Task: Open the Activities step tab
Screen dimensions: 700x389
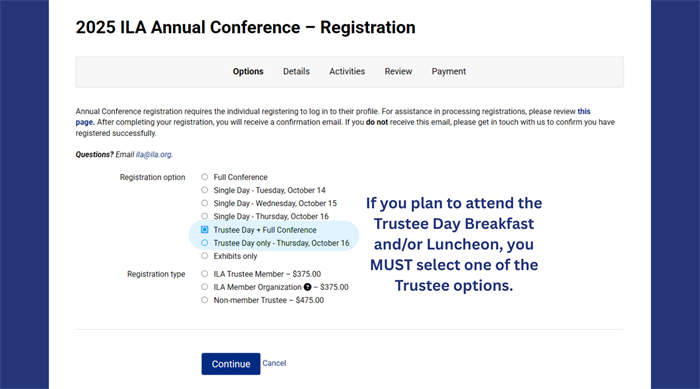Action: point(347,71)
